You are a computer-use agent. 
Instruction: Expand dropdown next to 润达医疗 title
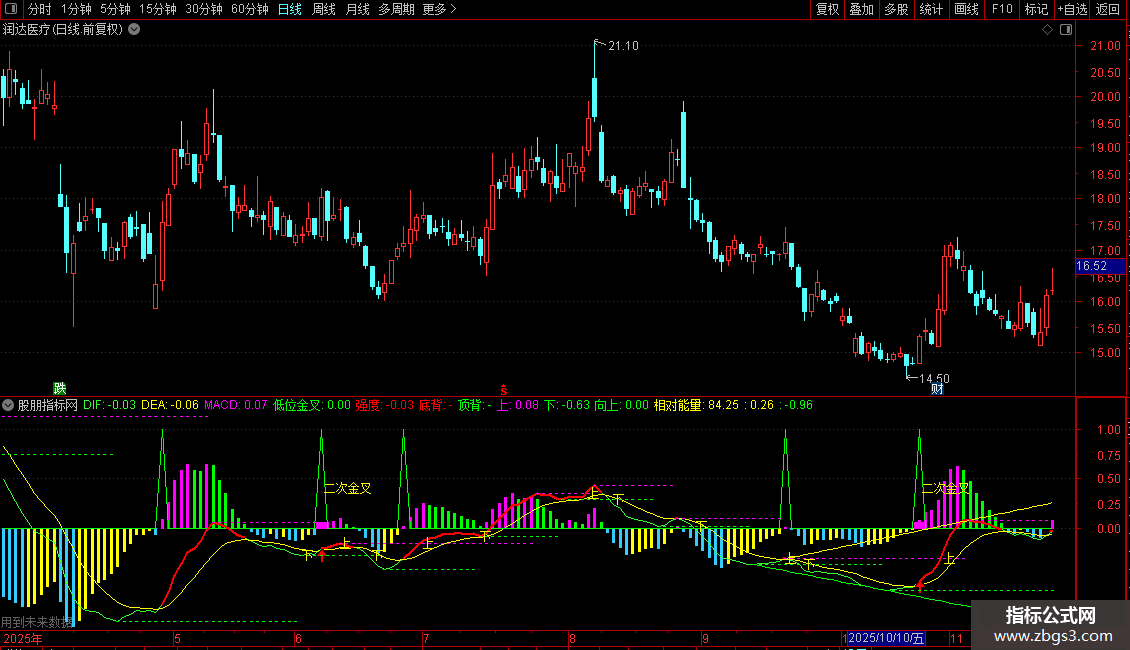click(134, 30)
